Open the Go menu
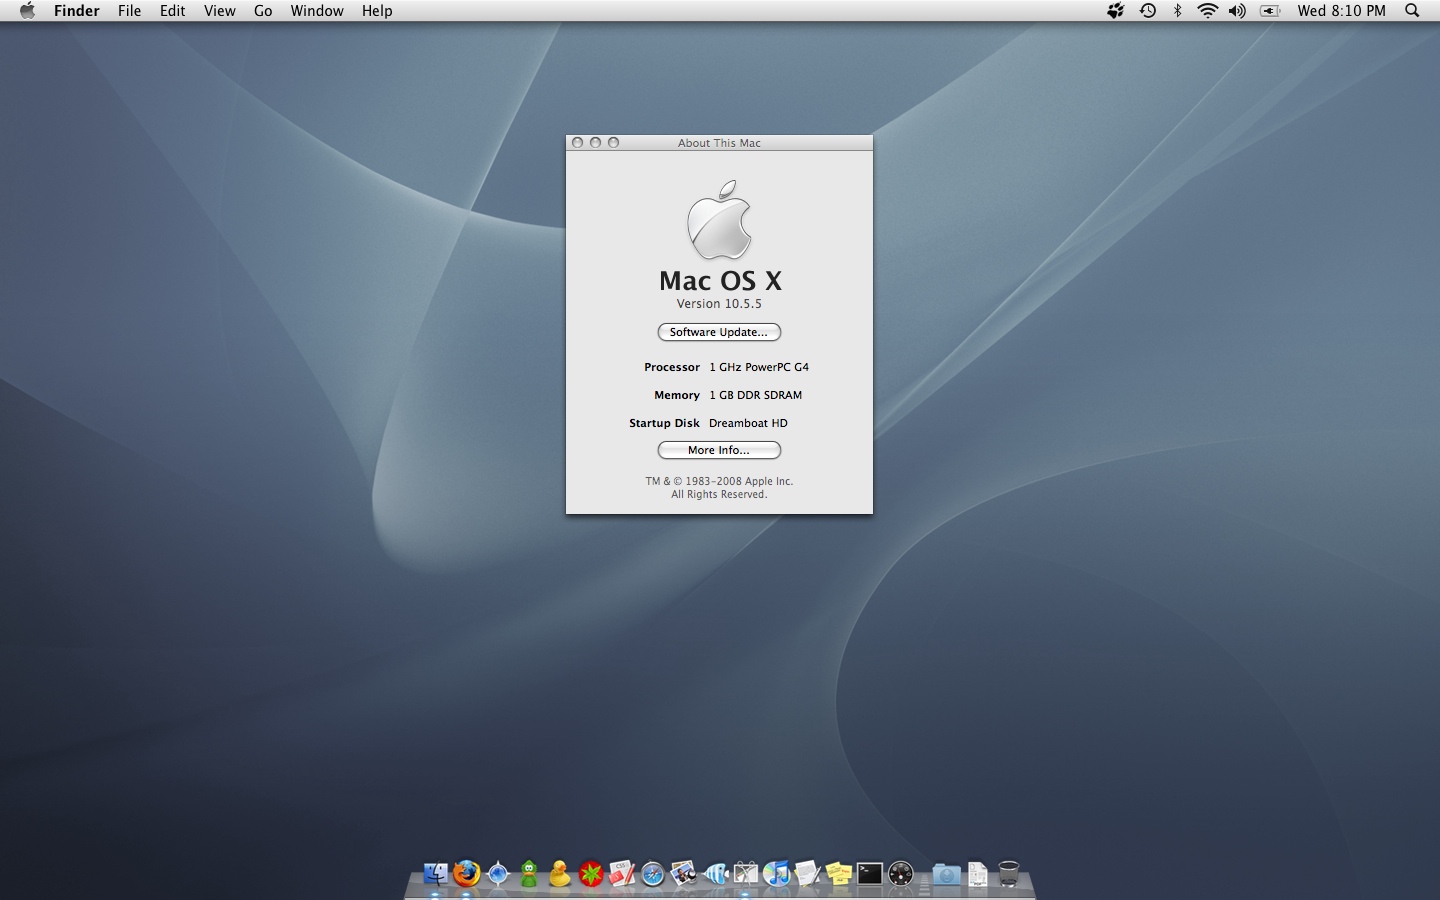 263,11
